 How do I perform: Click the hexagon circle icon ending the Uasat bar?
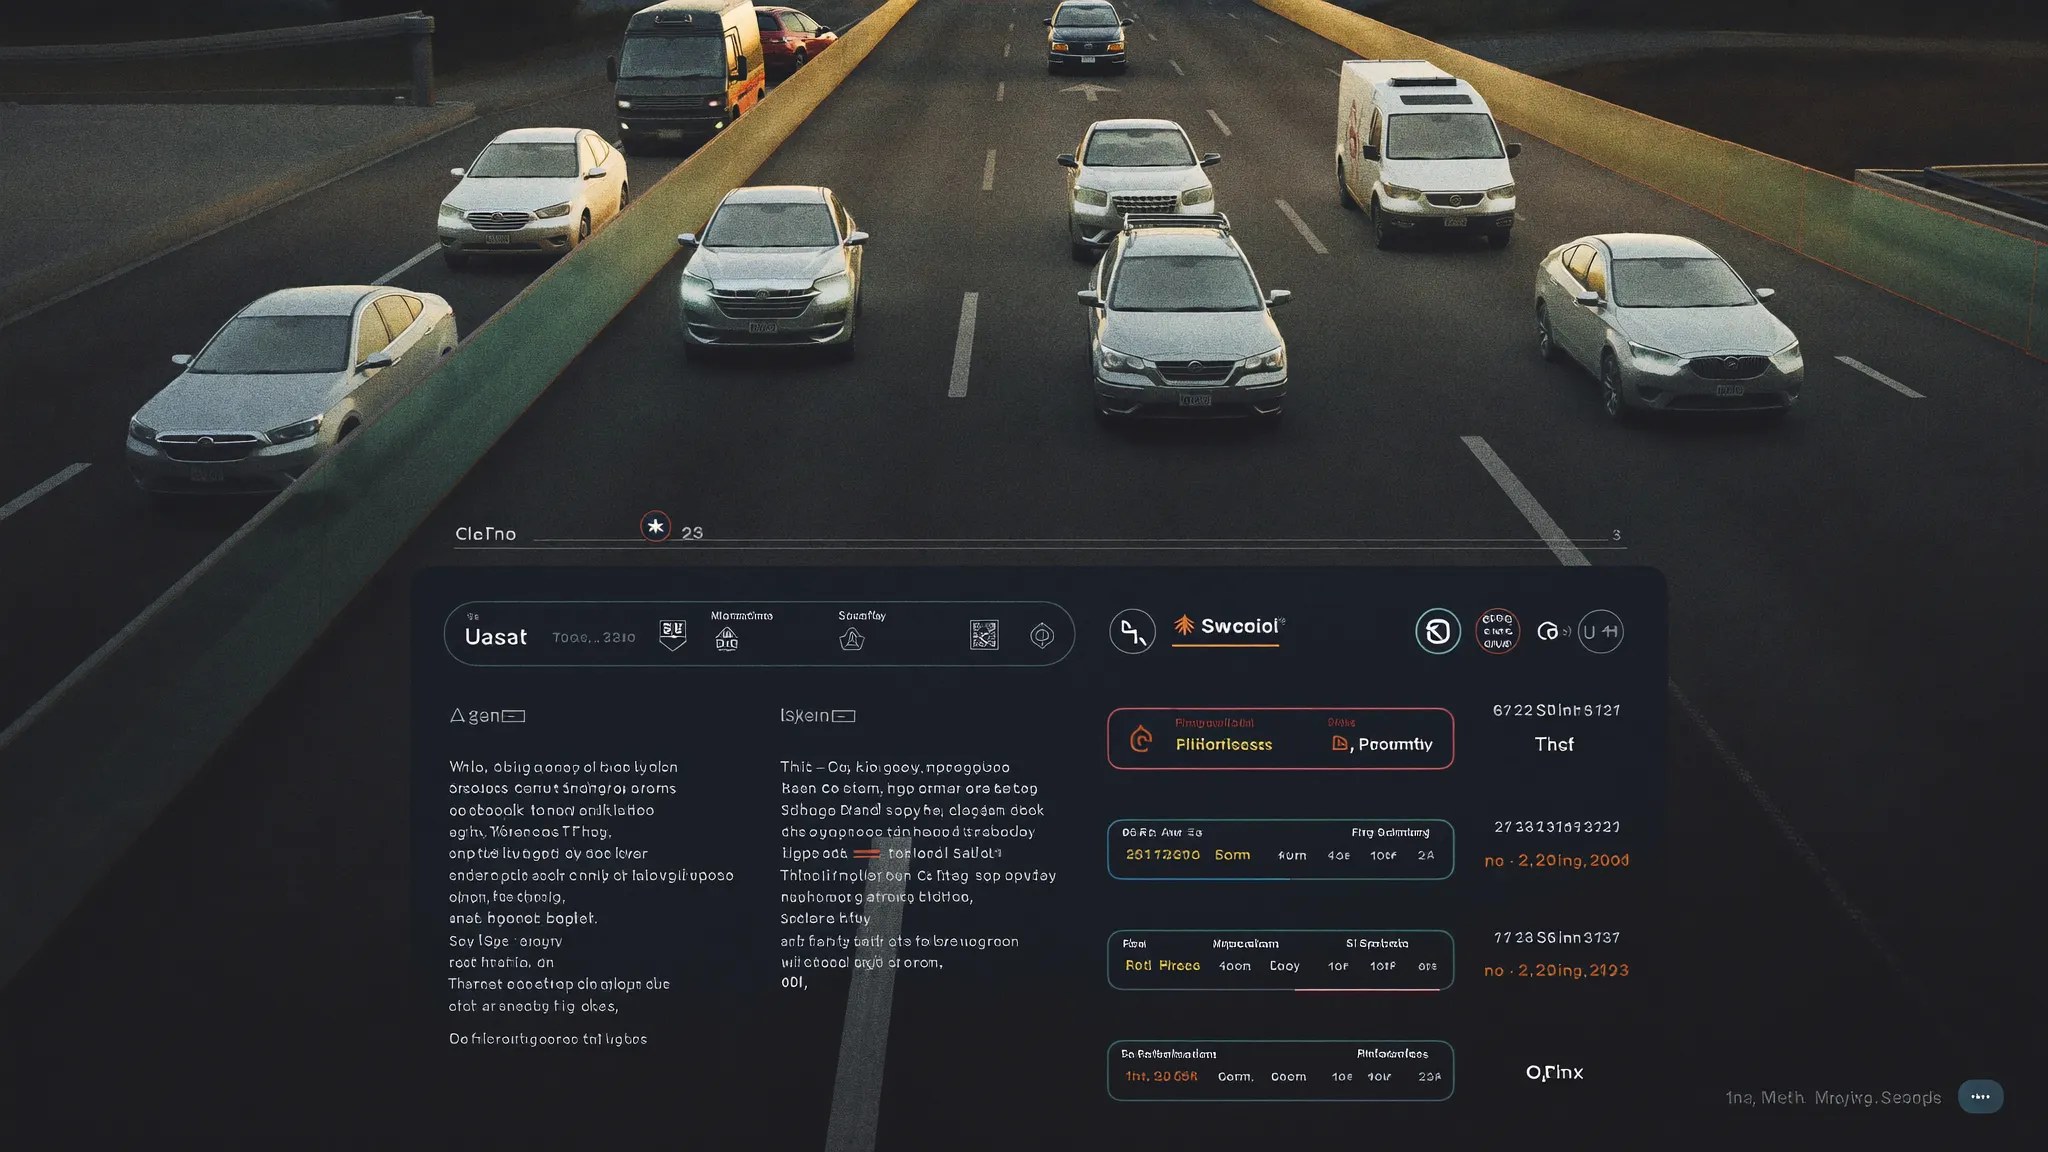click(1042, 635)
